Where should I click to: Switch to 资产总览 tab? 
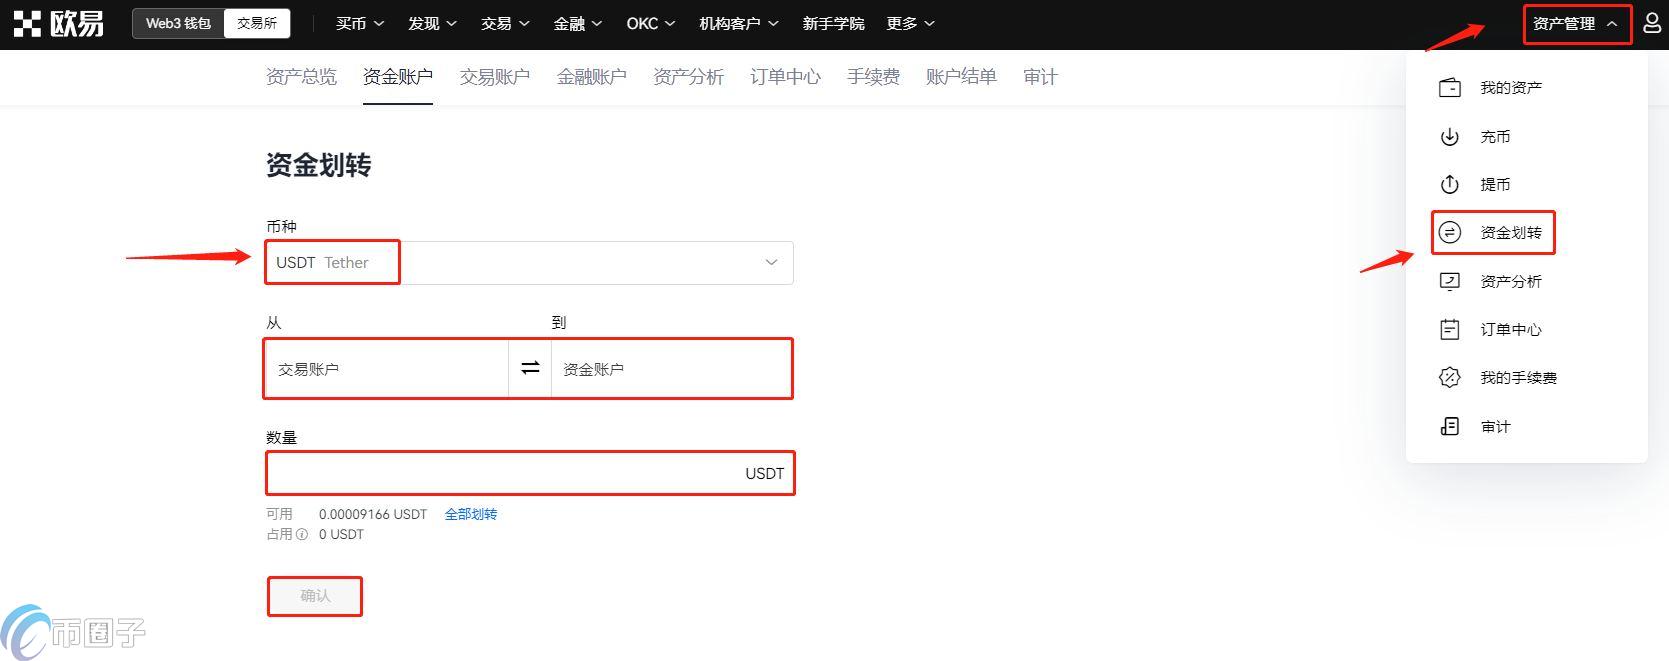[x=301, y=77]
